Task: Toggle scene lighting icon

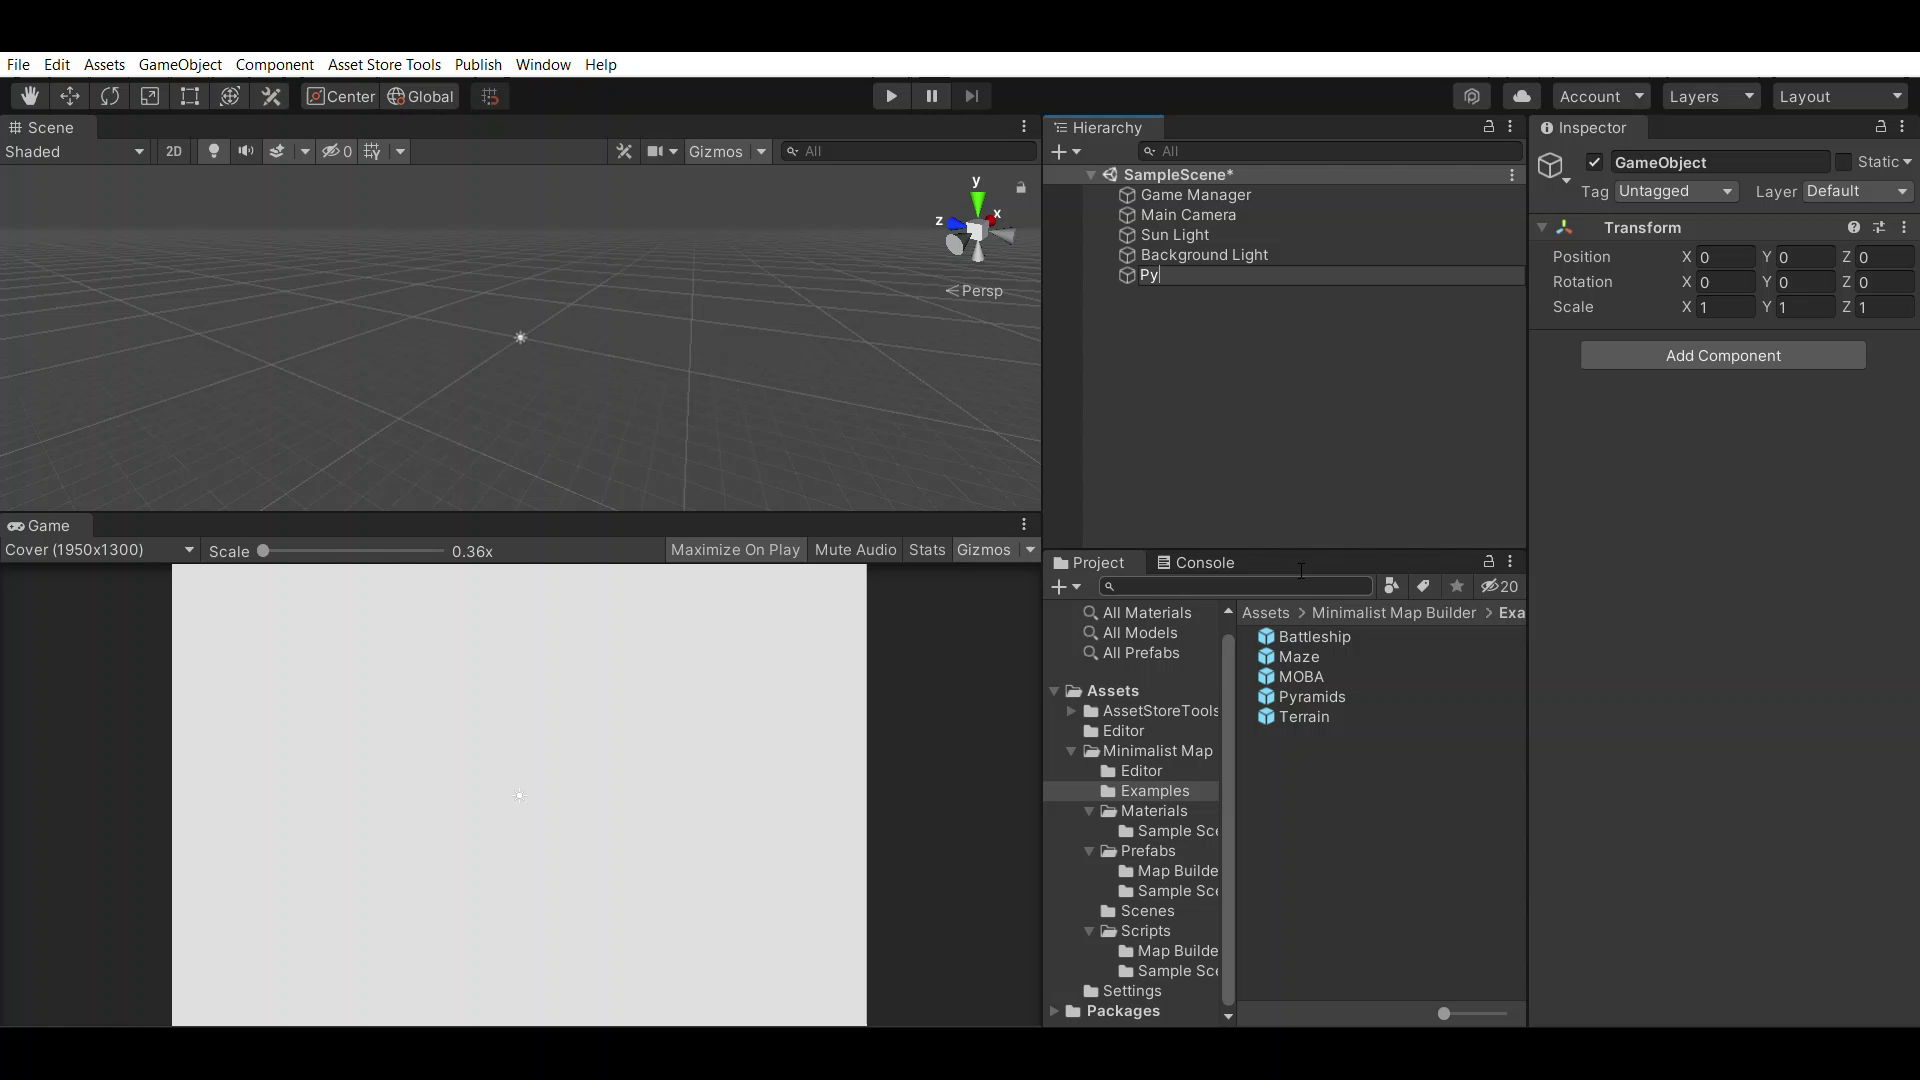Action: [x=213, y=151]
